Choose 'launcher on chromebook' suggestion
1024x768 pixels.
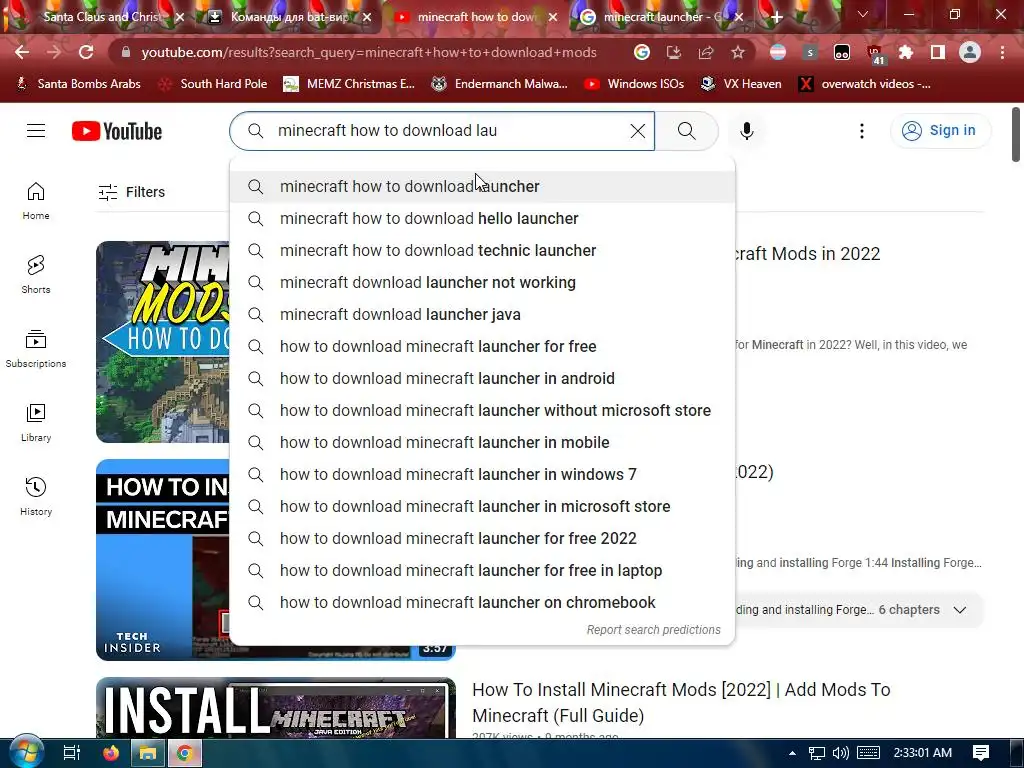coord(482,602)
